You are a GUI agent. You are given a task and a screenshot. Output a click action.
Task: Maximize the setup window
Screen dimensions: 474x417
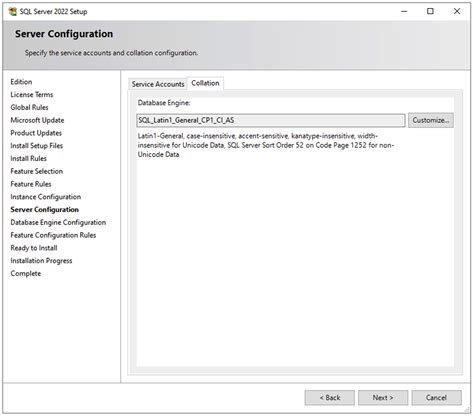(x=430, y=11)
